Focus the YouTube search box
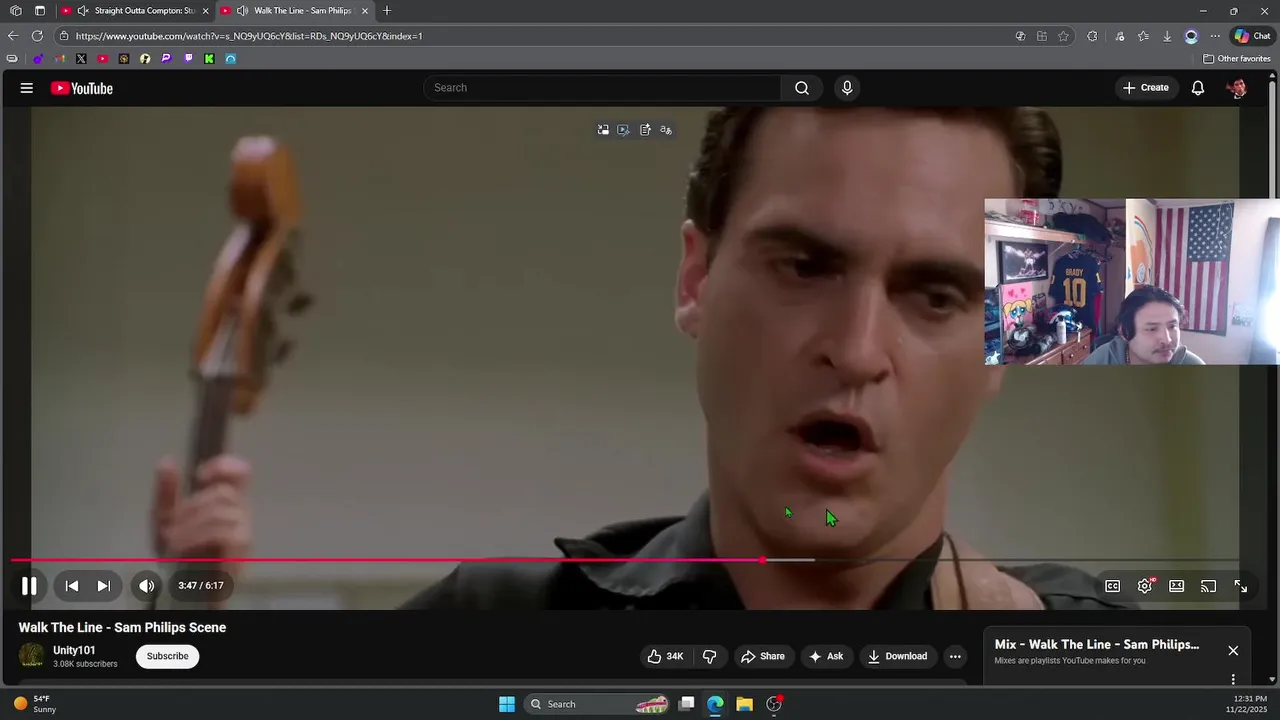1280x720 pixels. 602,88
